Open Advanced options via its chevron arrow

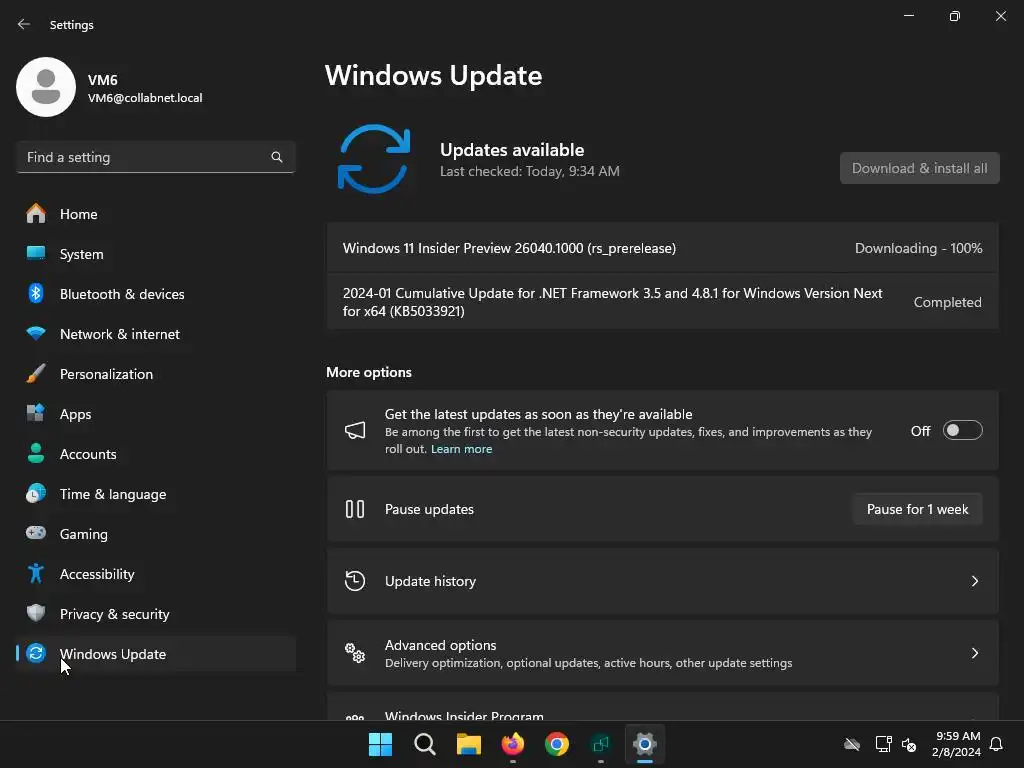(974, 652)
